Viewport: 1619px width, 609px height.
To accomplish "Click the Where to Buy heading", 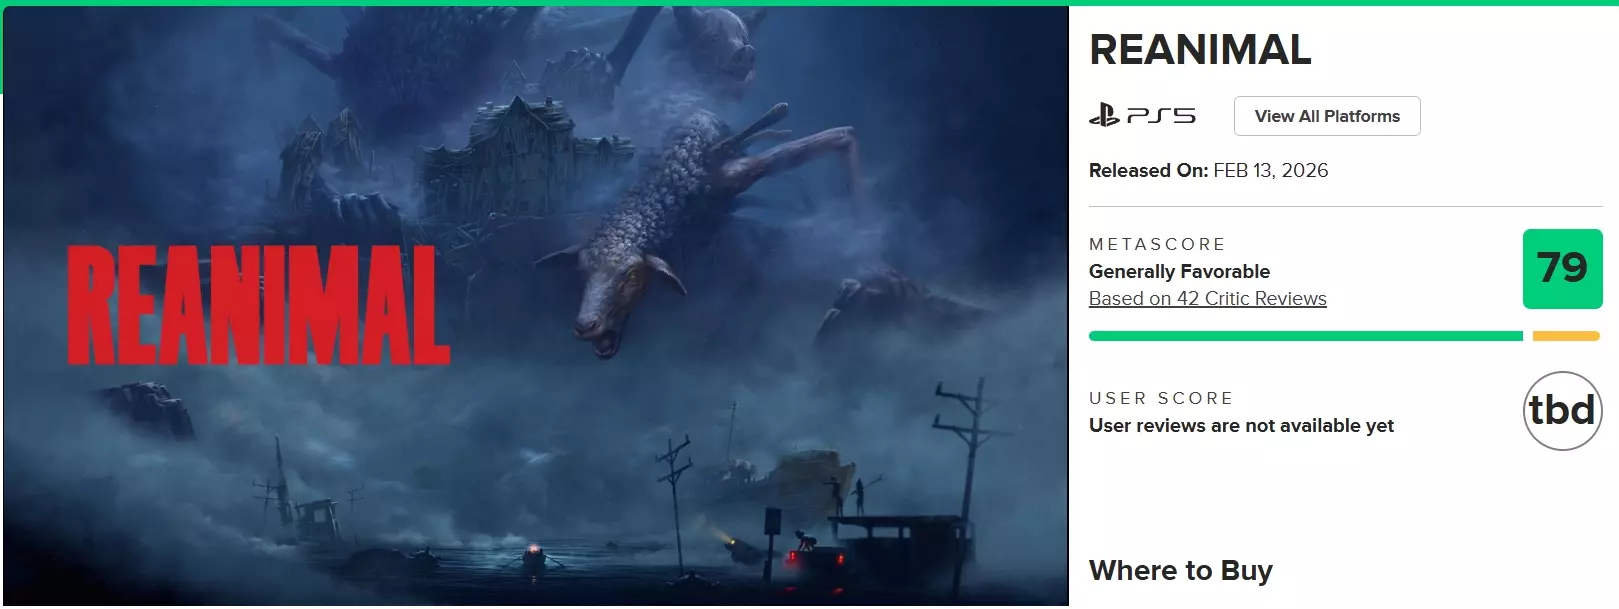I will tap(1180, 570).
